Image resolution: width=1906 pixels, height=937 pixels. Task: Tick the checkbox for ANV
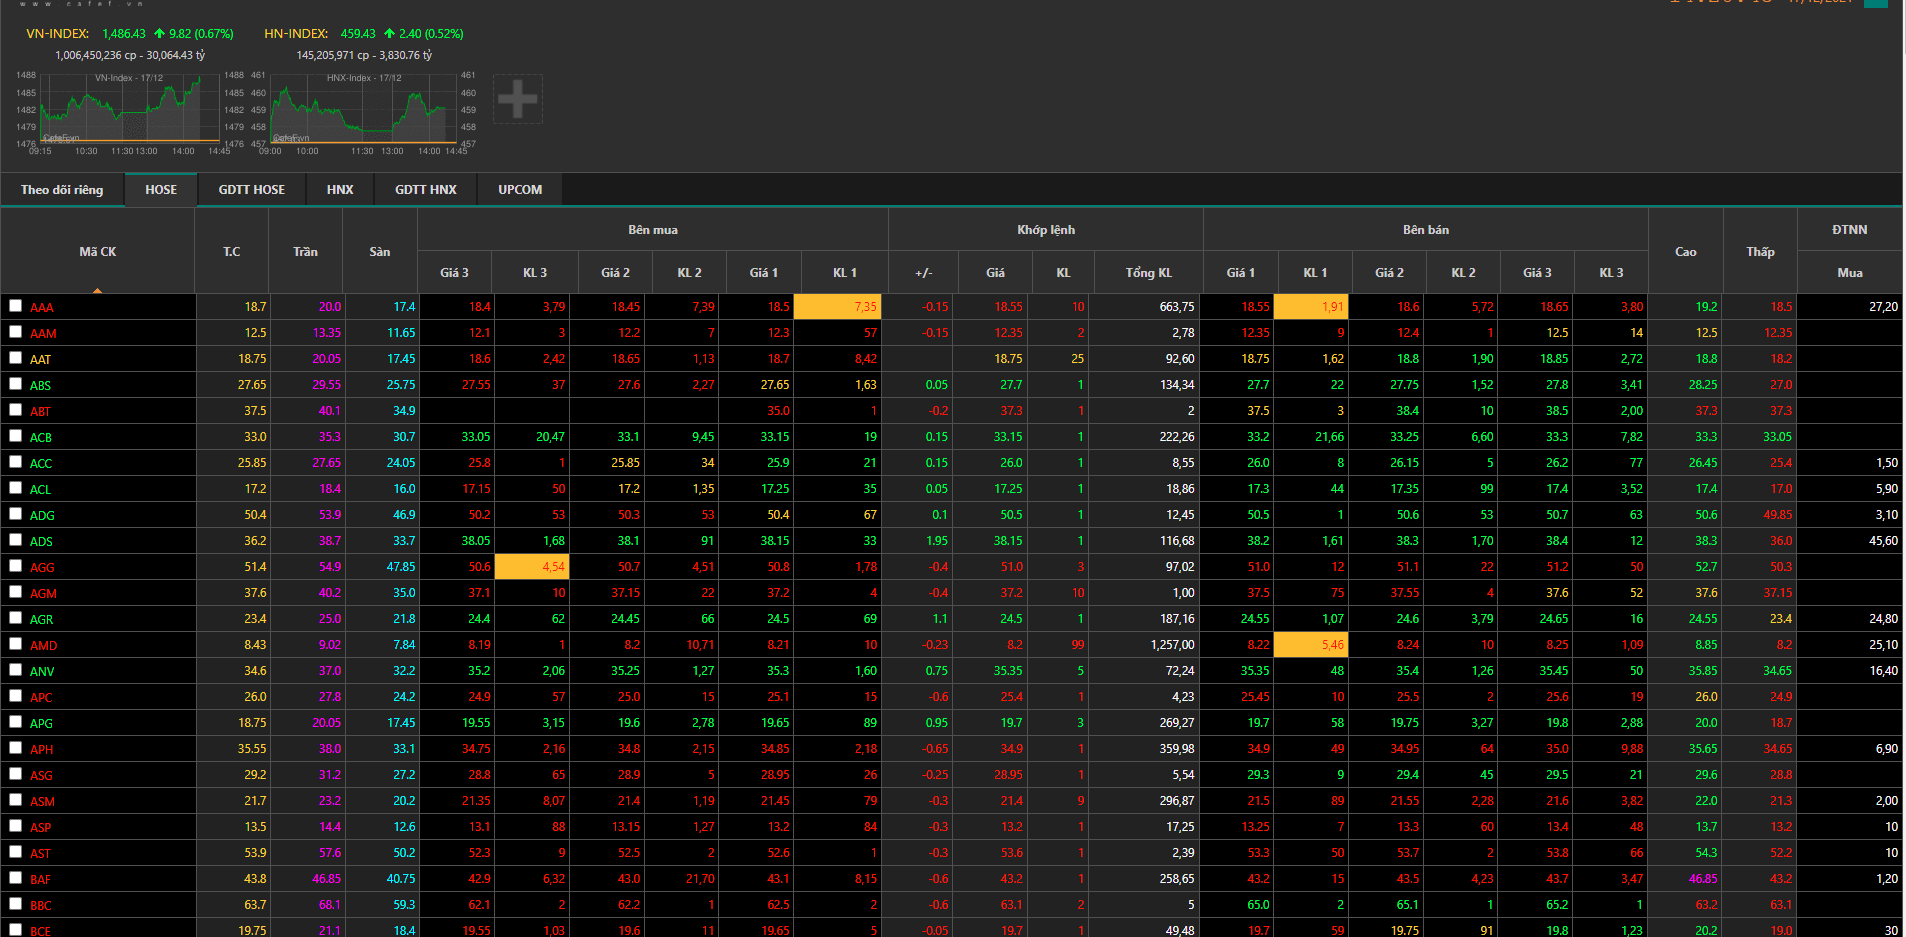coord(15,670)
